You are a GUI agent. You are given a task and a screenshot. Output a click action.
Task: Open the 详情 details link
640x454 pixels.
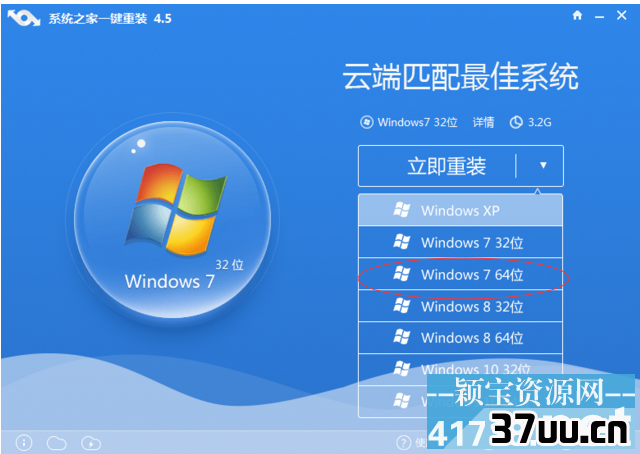pyautogui.click(x=483, y=122)
